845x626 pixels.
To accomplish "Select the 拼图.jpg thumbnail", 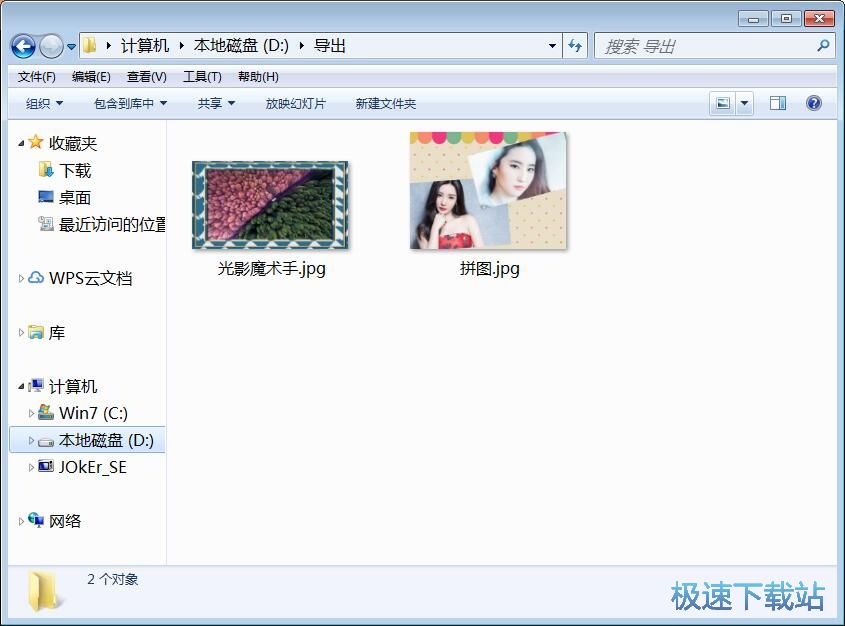I will [488, 191].
